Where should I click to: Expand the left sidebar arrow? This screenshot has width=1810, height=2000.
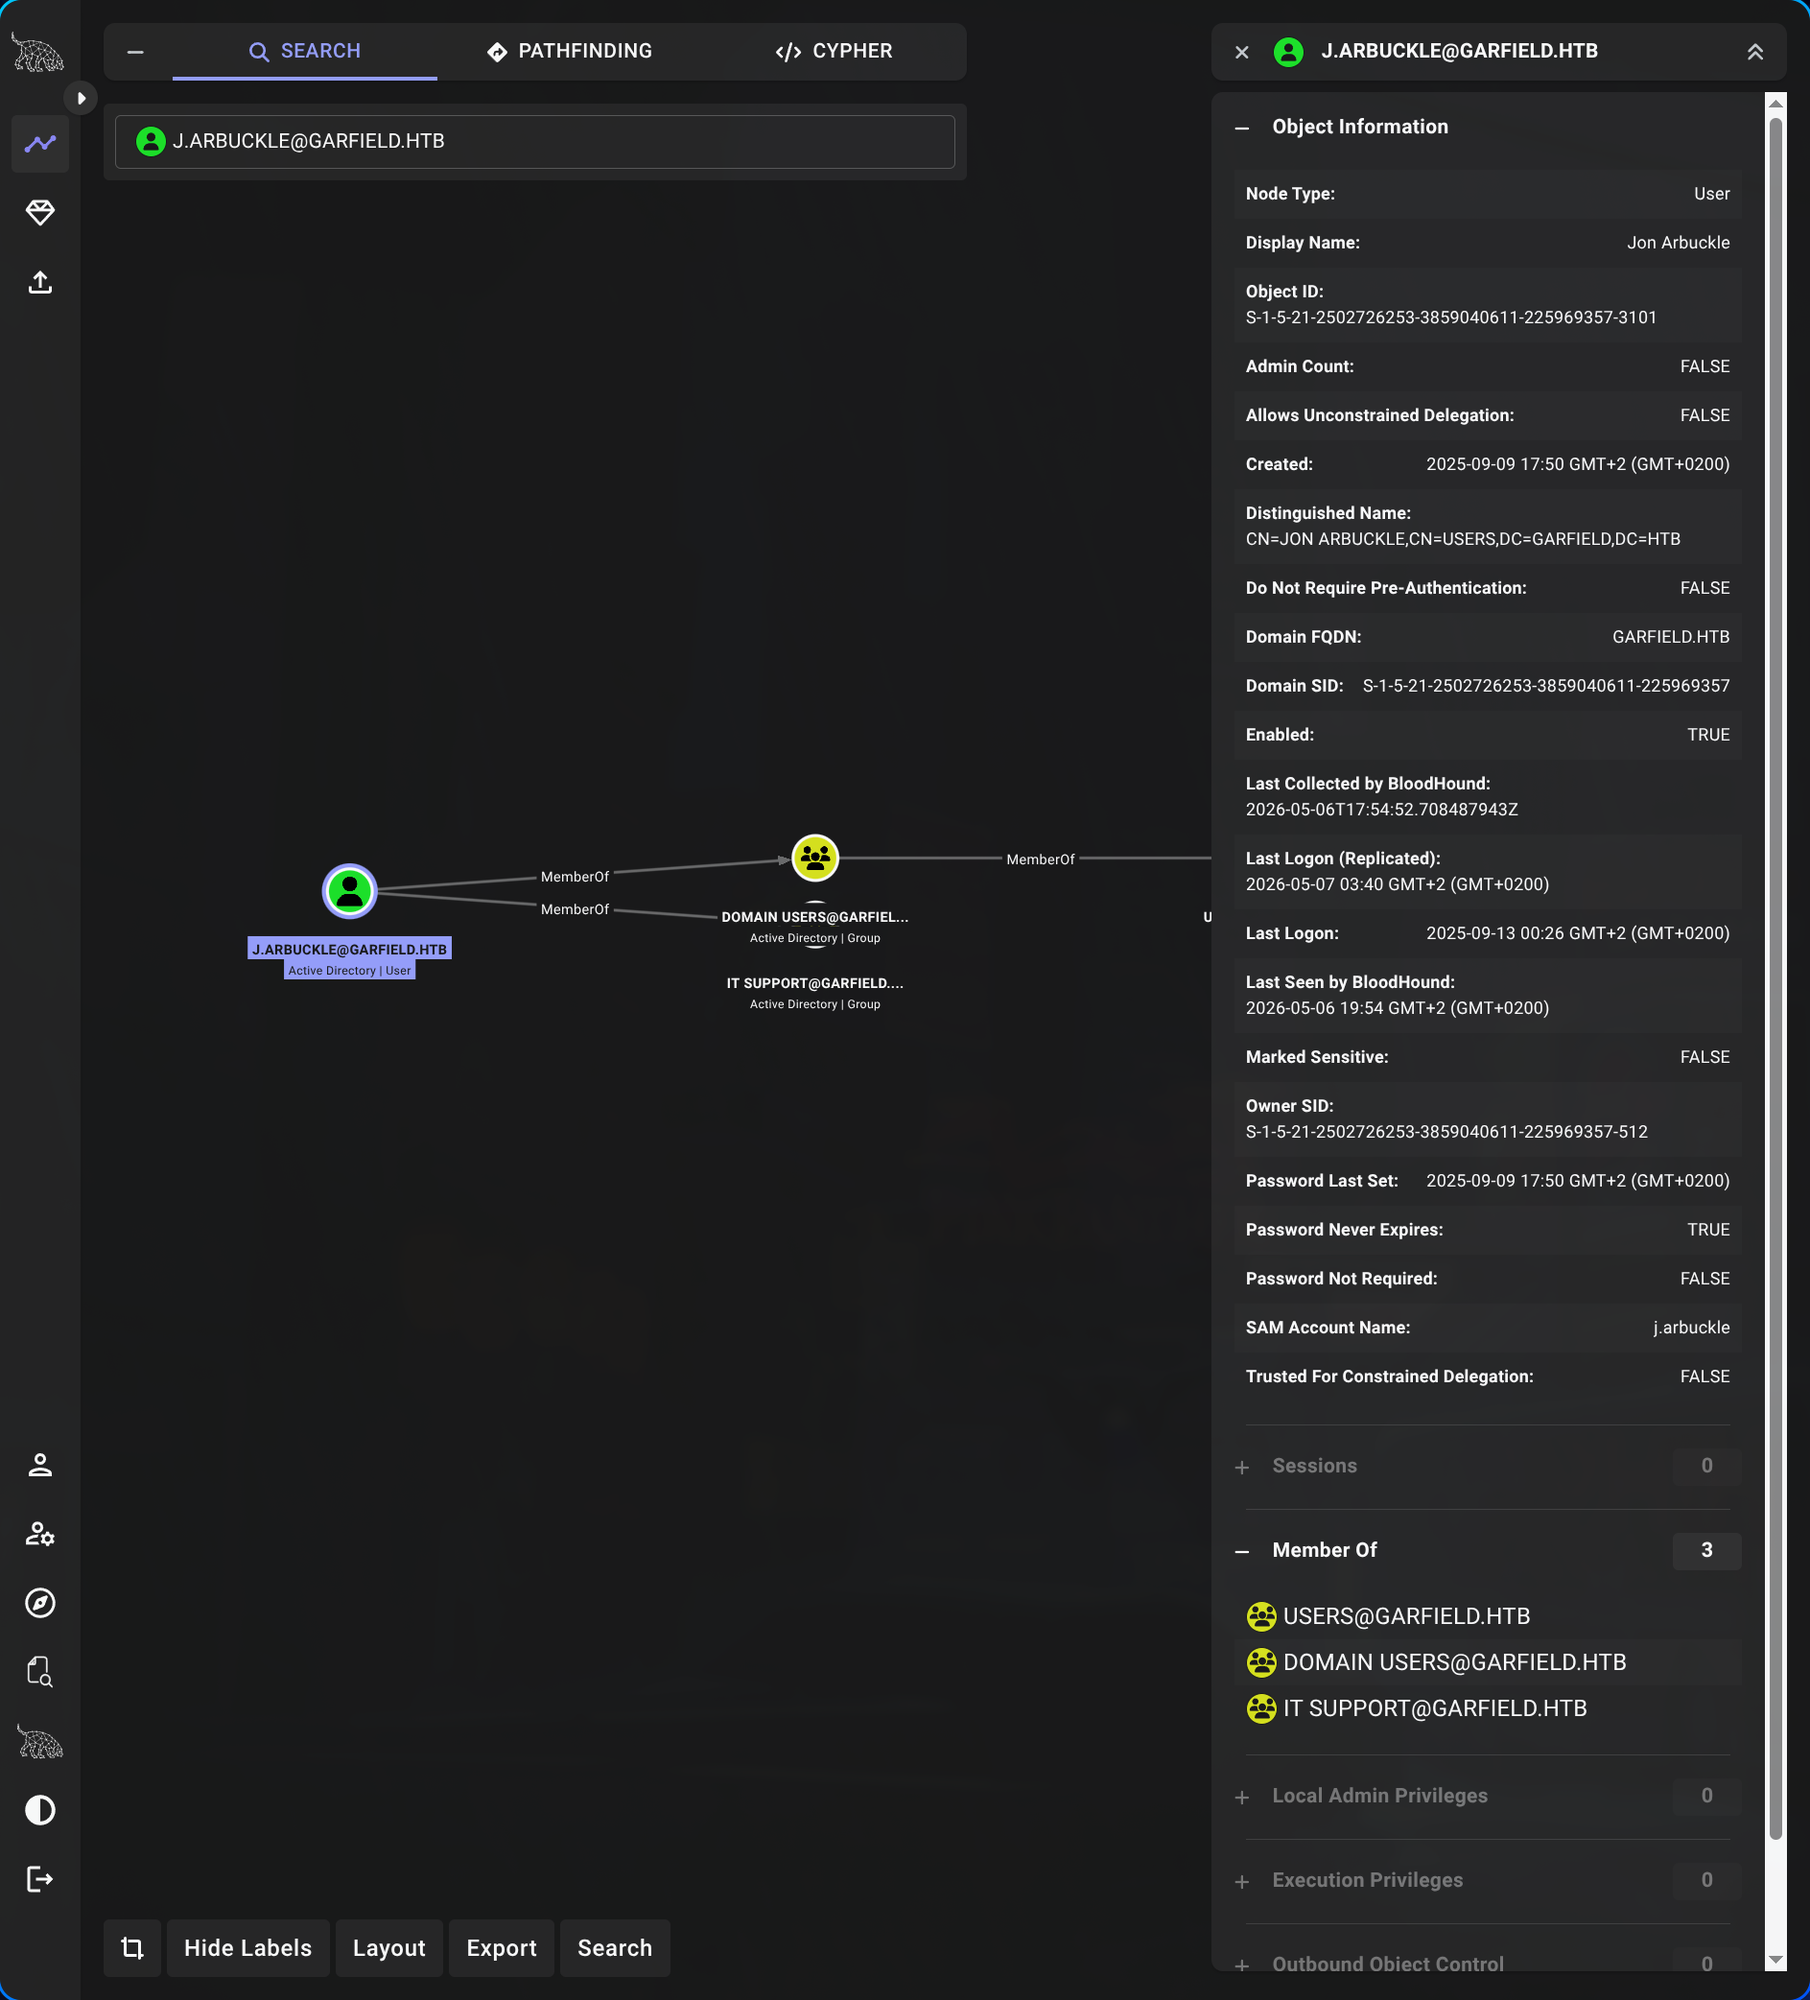(81, 98)
